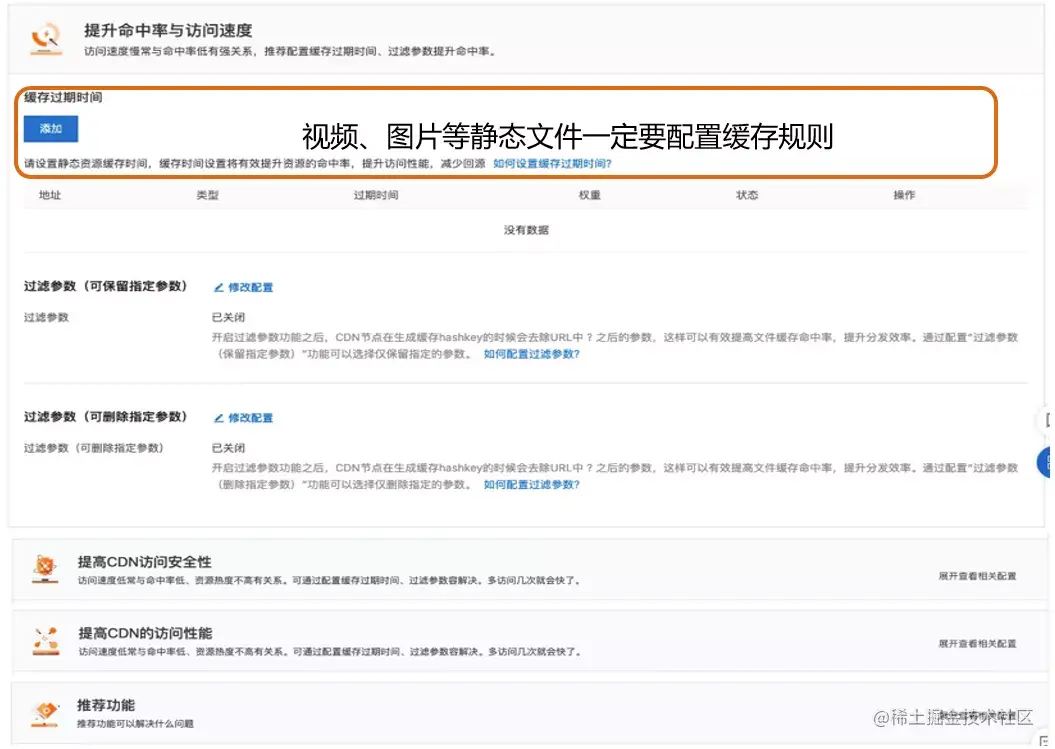Click the collapsed panel tab above the bubble
This screenshot has width=1055, height=749.
point(1048,420)
